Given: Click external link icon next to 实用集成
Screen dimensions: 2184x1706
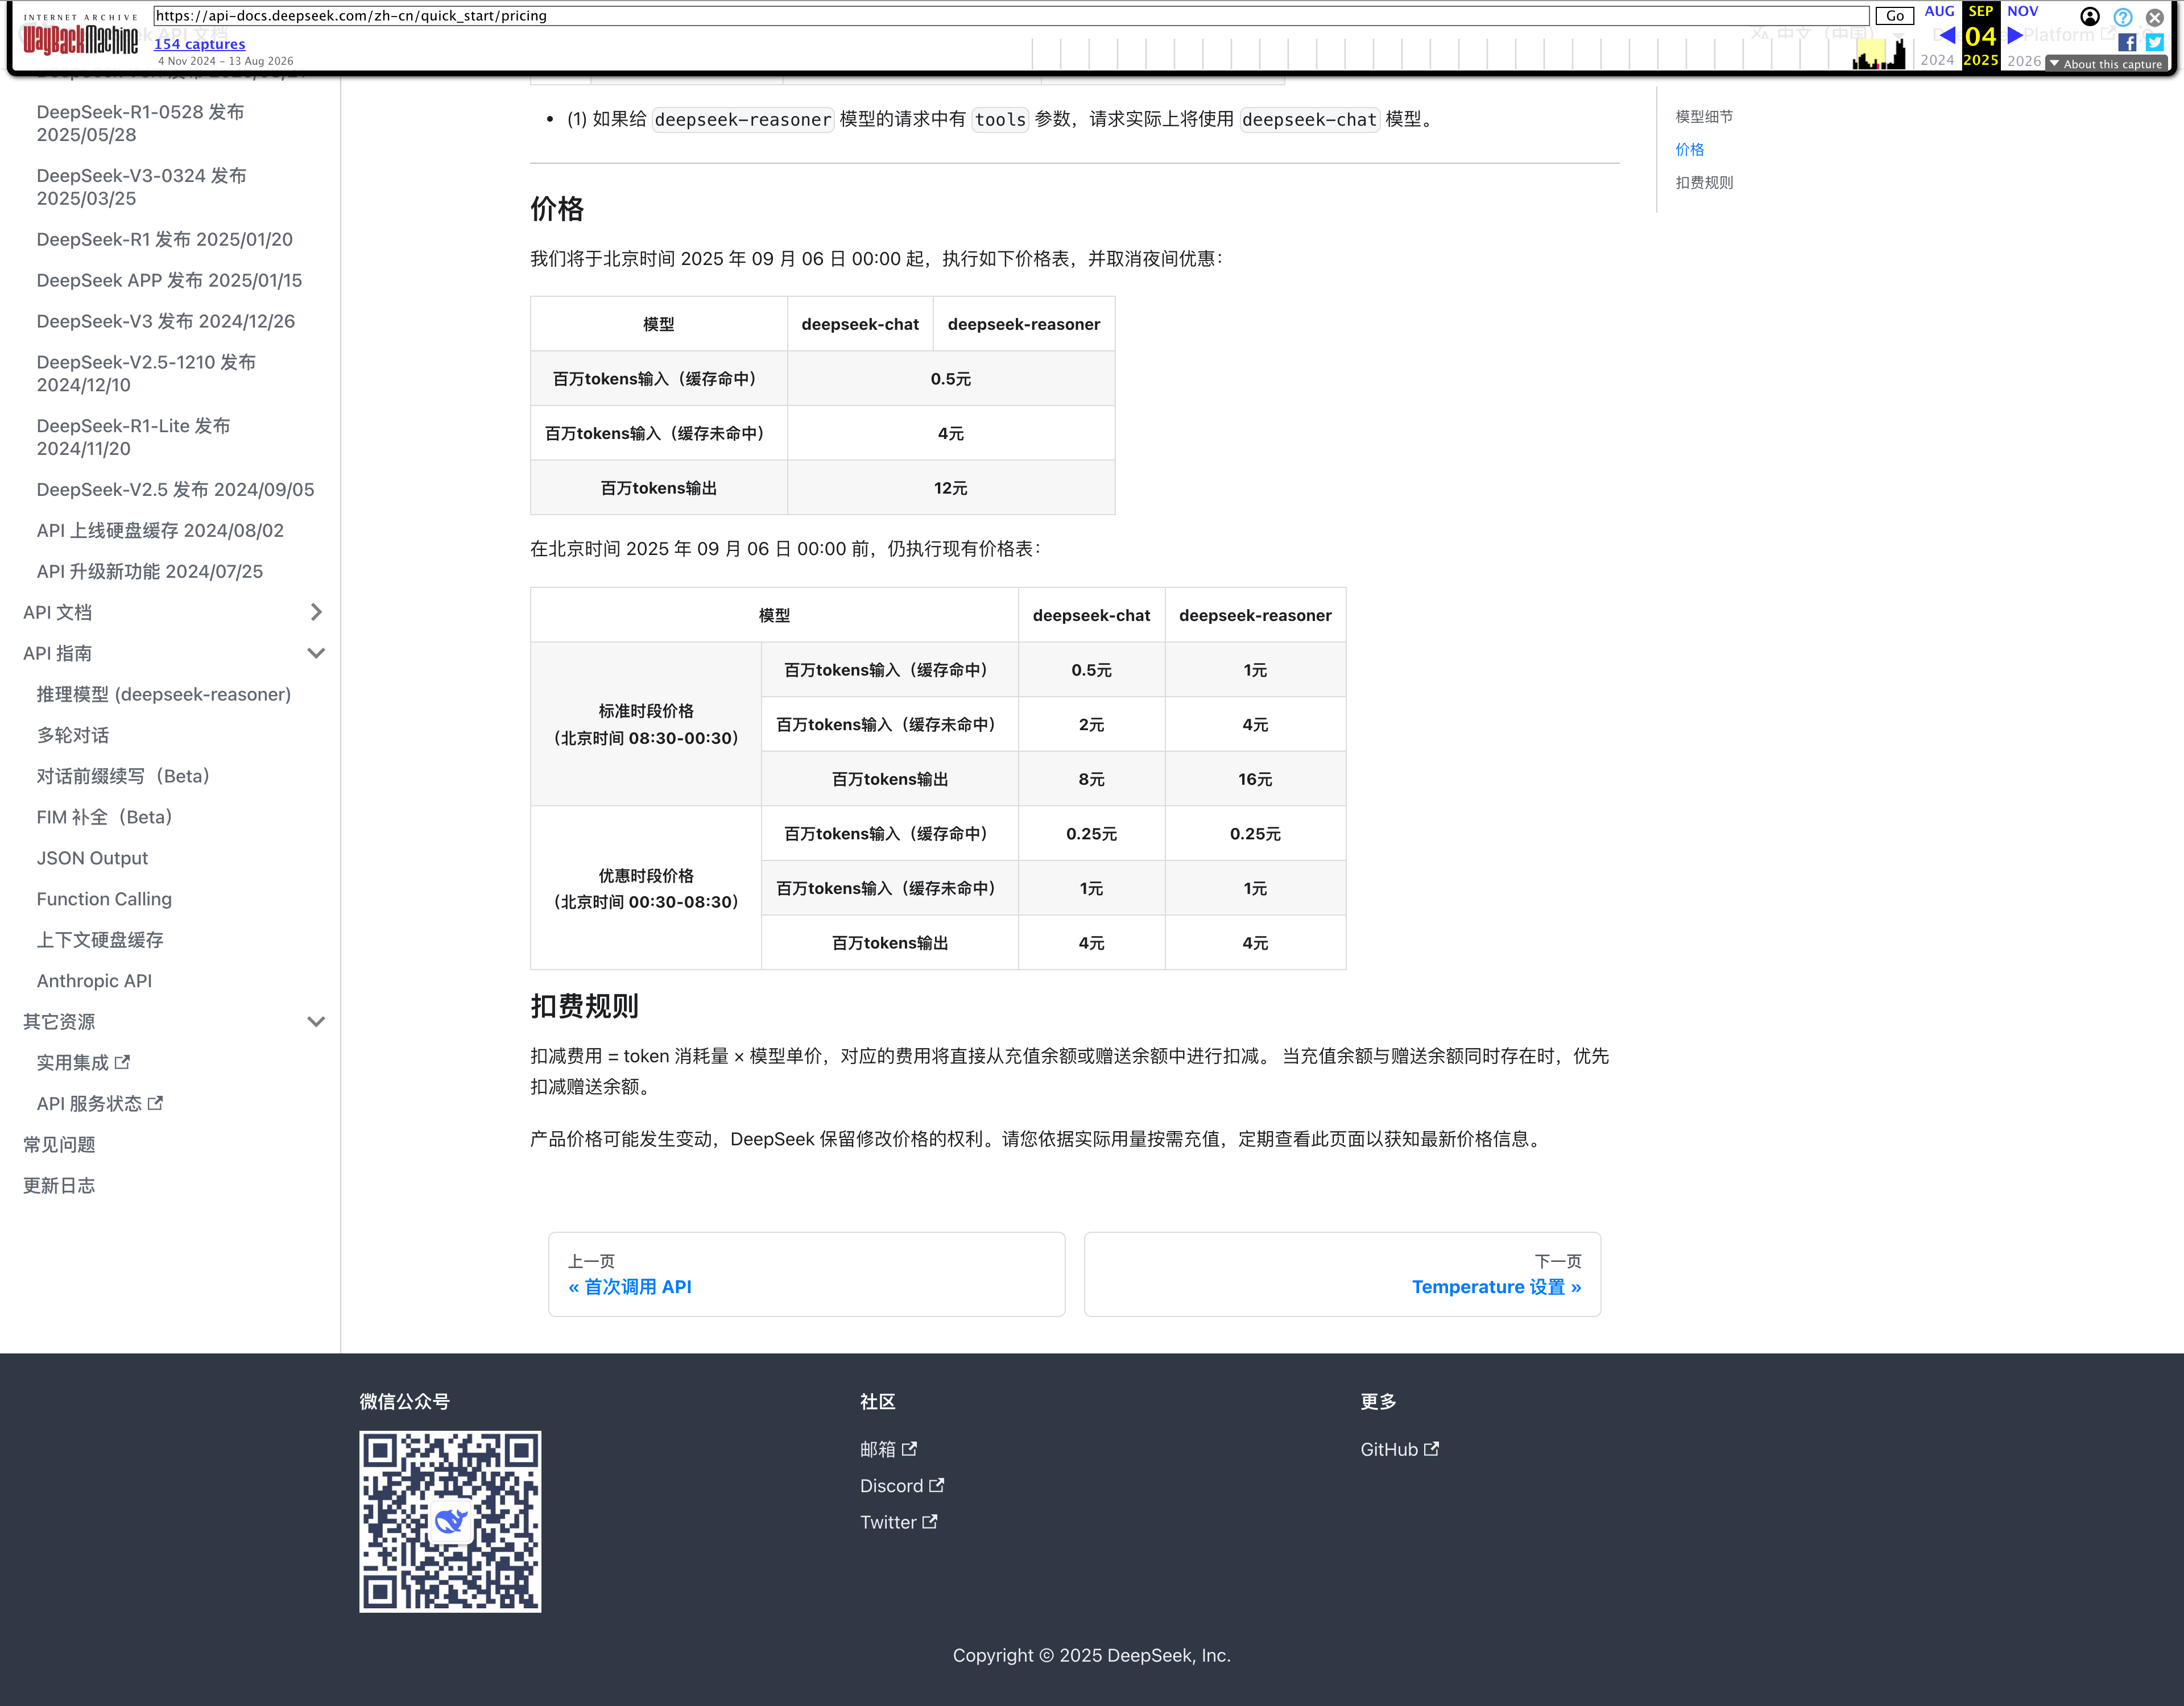Looking at the screenshot, I should pyautogui.click(x=122, y=1062).
